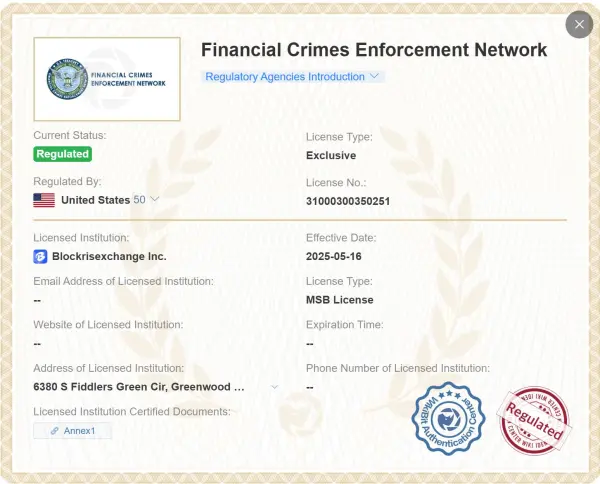Open the Annex1 certified document
600x484 pixels.
coord(72,431)
